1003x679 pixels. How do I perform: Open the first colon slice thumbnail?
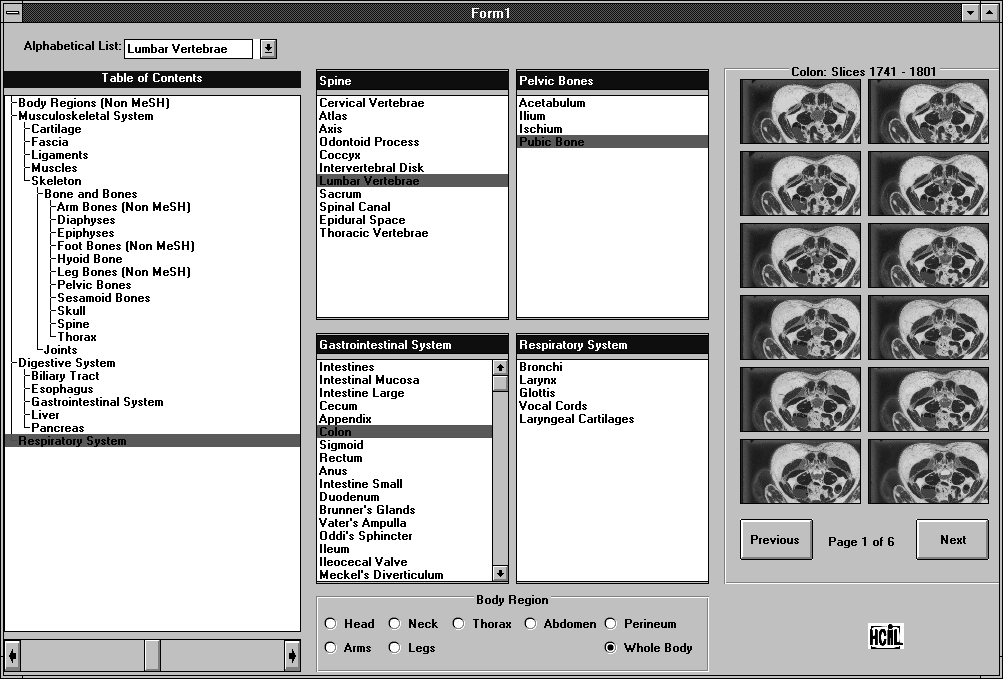click(800, 111)
